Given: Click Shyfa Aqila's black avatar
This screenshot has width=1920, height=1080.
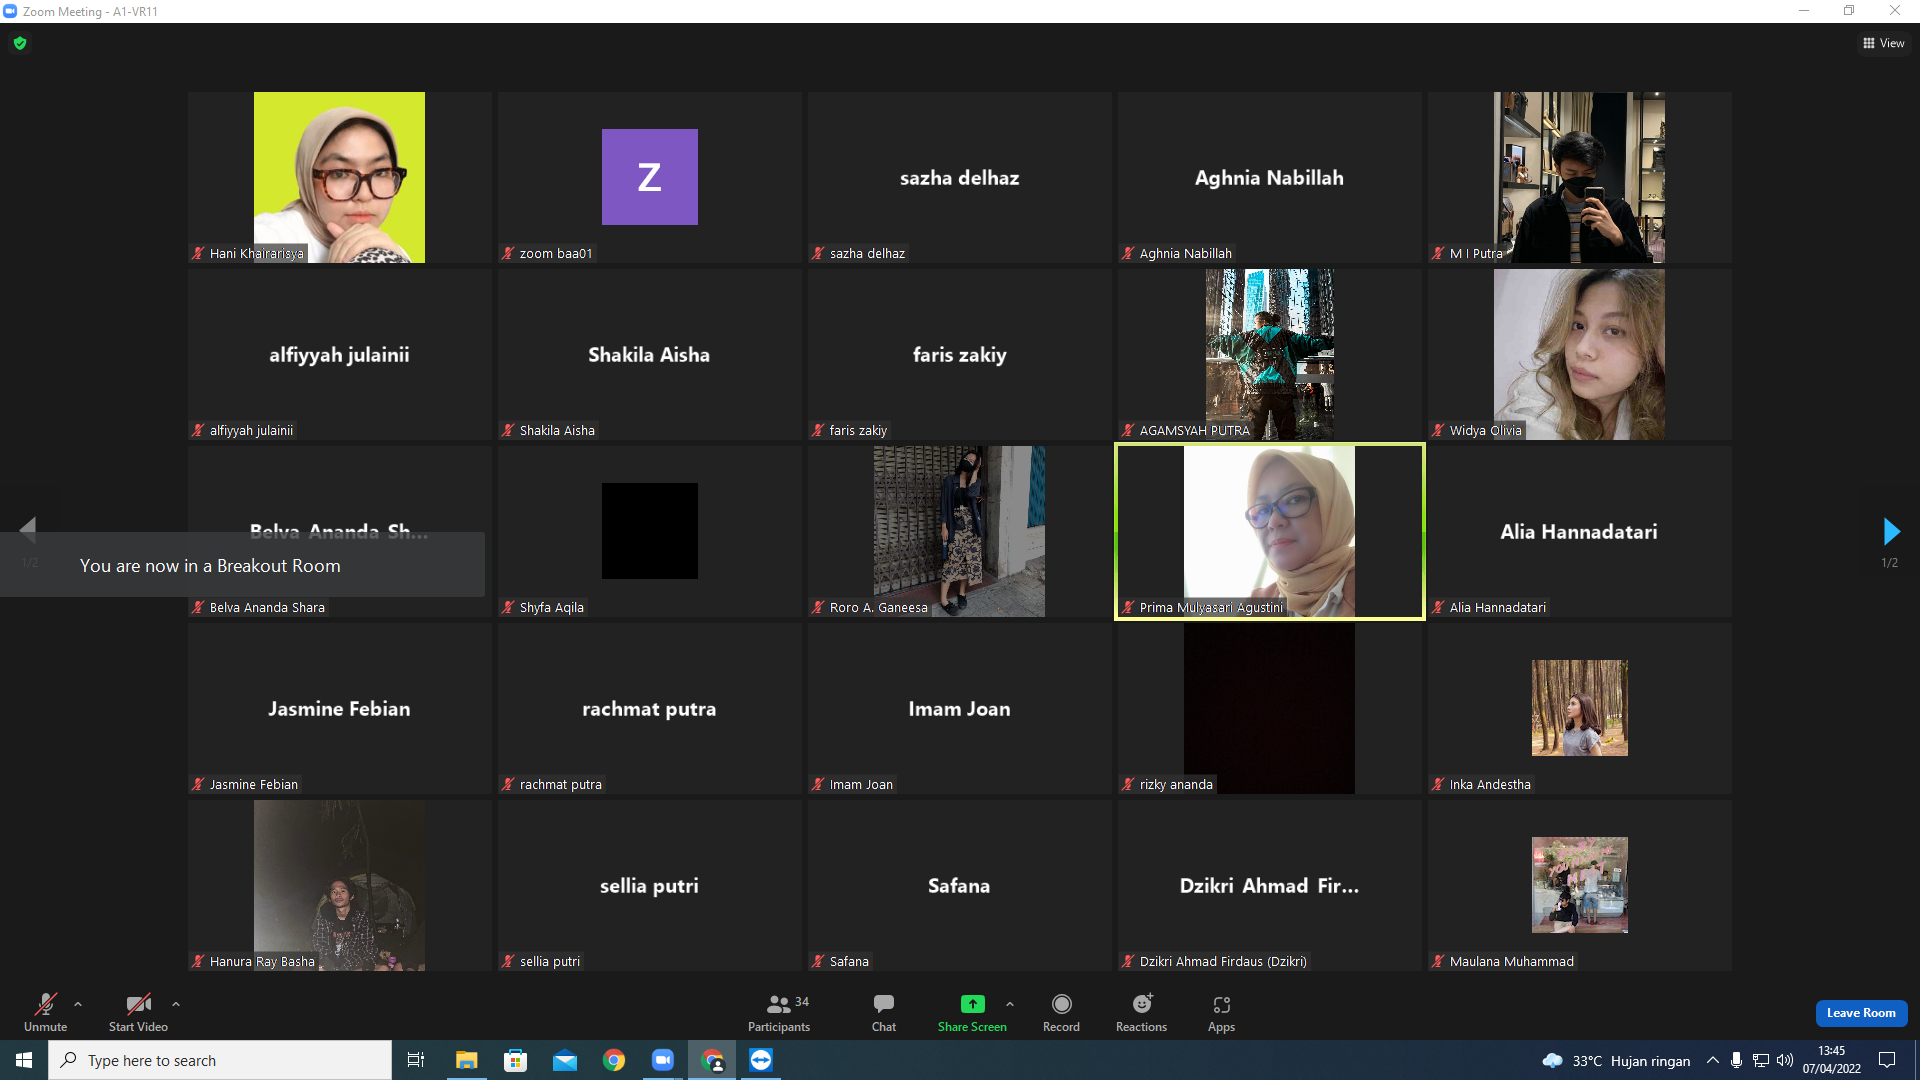Looking at the screenshot, I should (x=649, y=531).
